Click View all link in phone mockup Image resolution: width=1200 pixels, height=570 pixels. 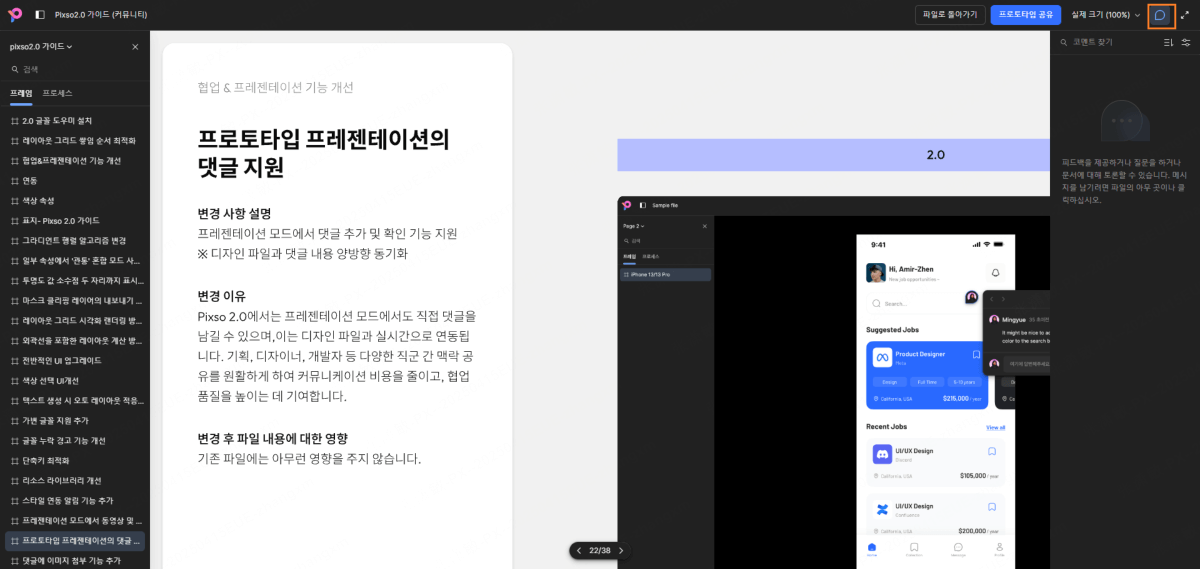point(995,427)
